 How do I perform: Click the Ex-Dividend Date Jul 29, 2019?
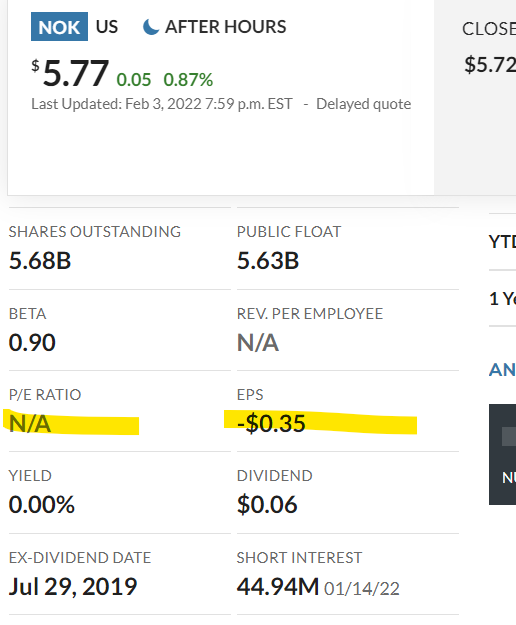pos(73,587)
